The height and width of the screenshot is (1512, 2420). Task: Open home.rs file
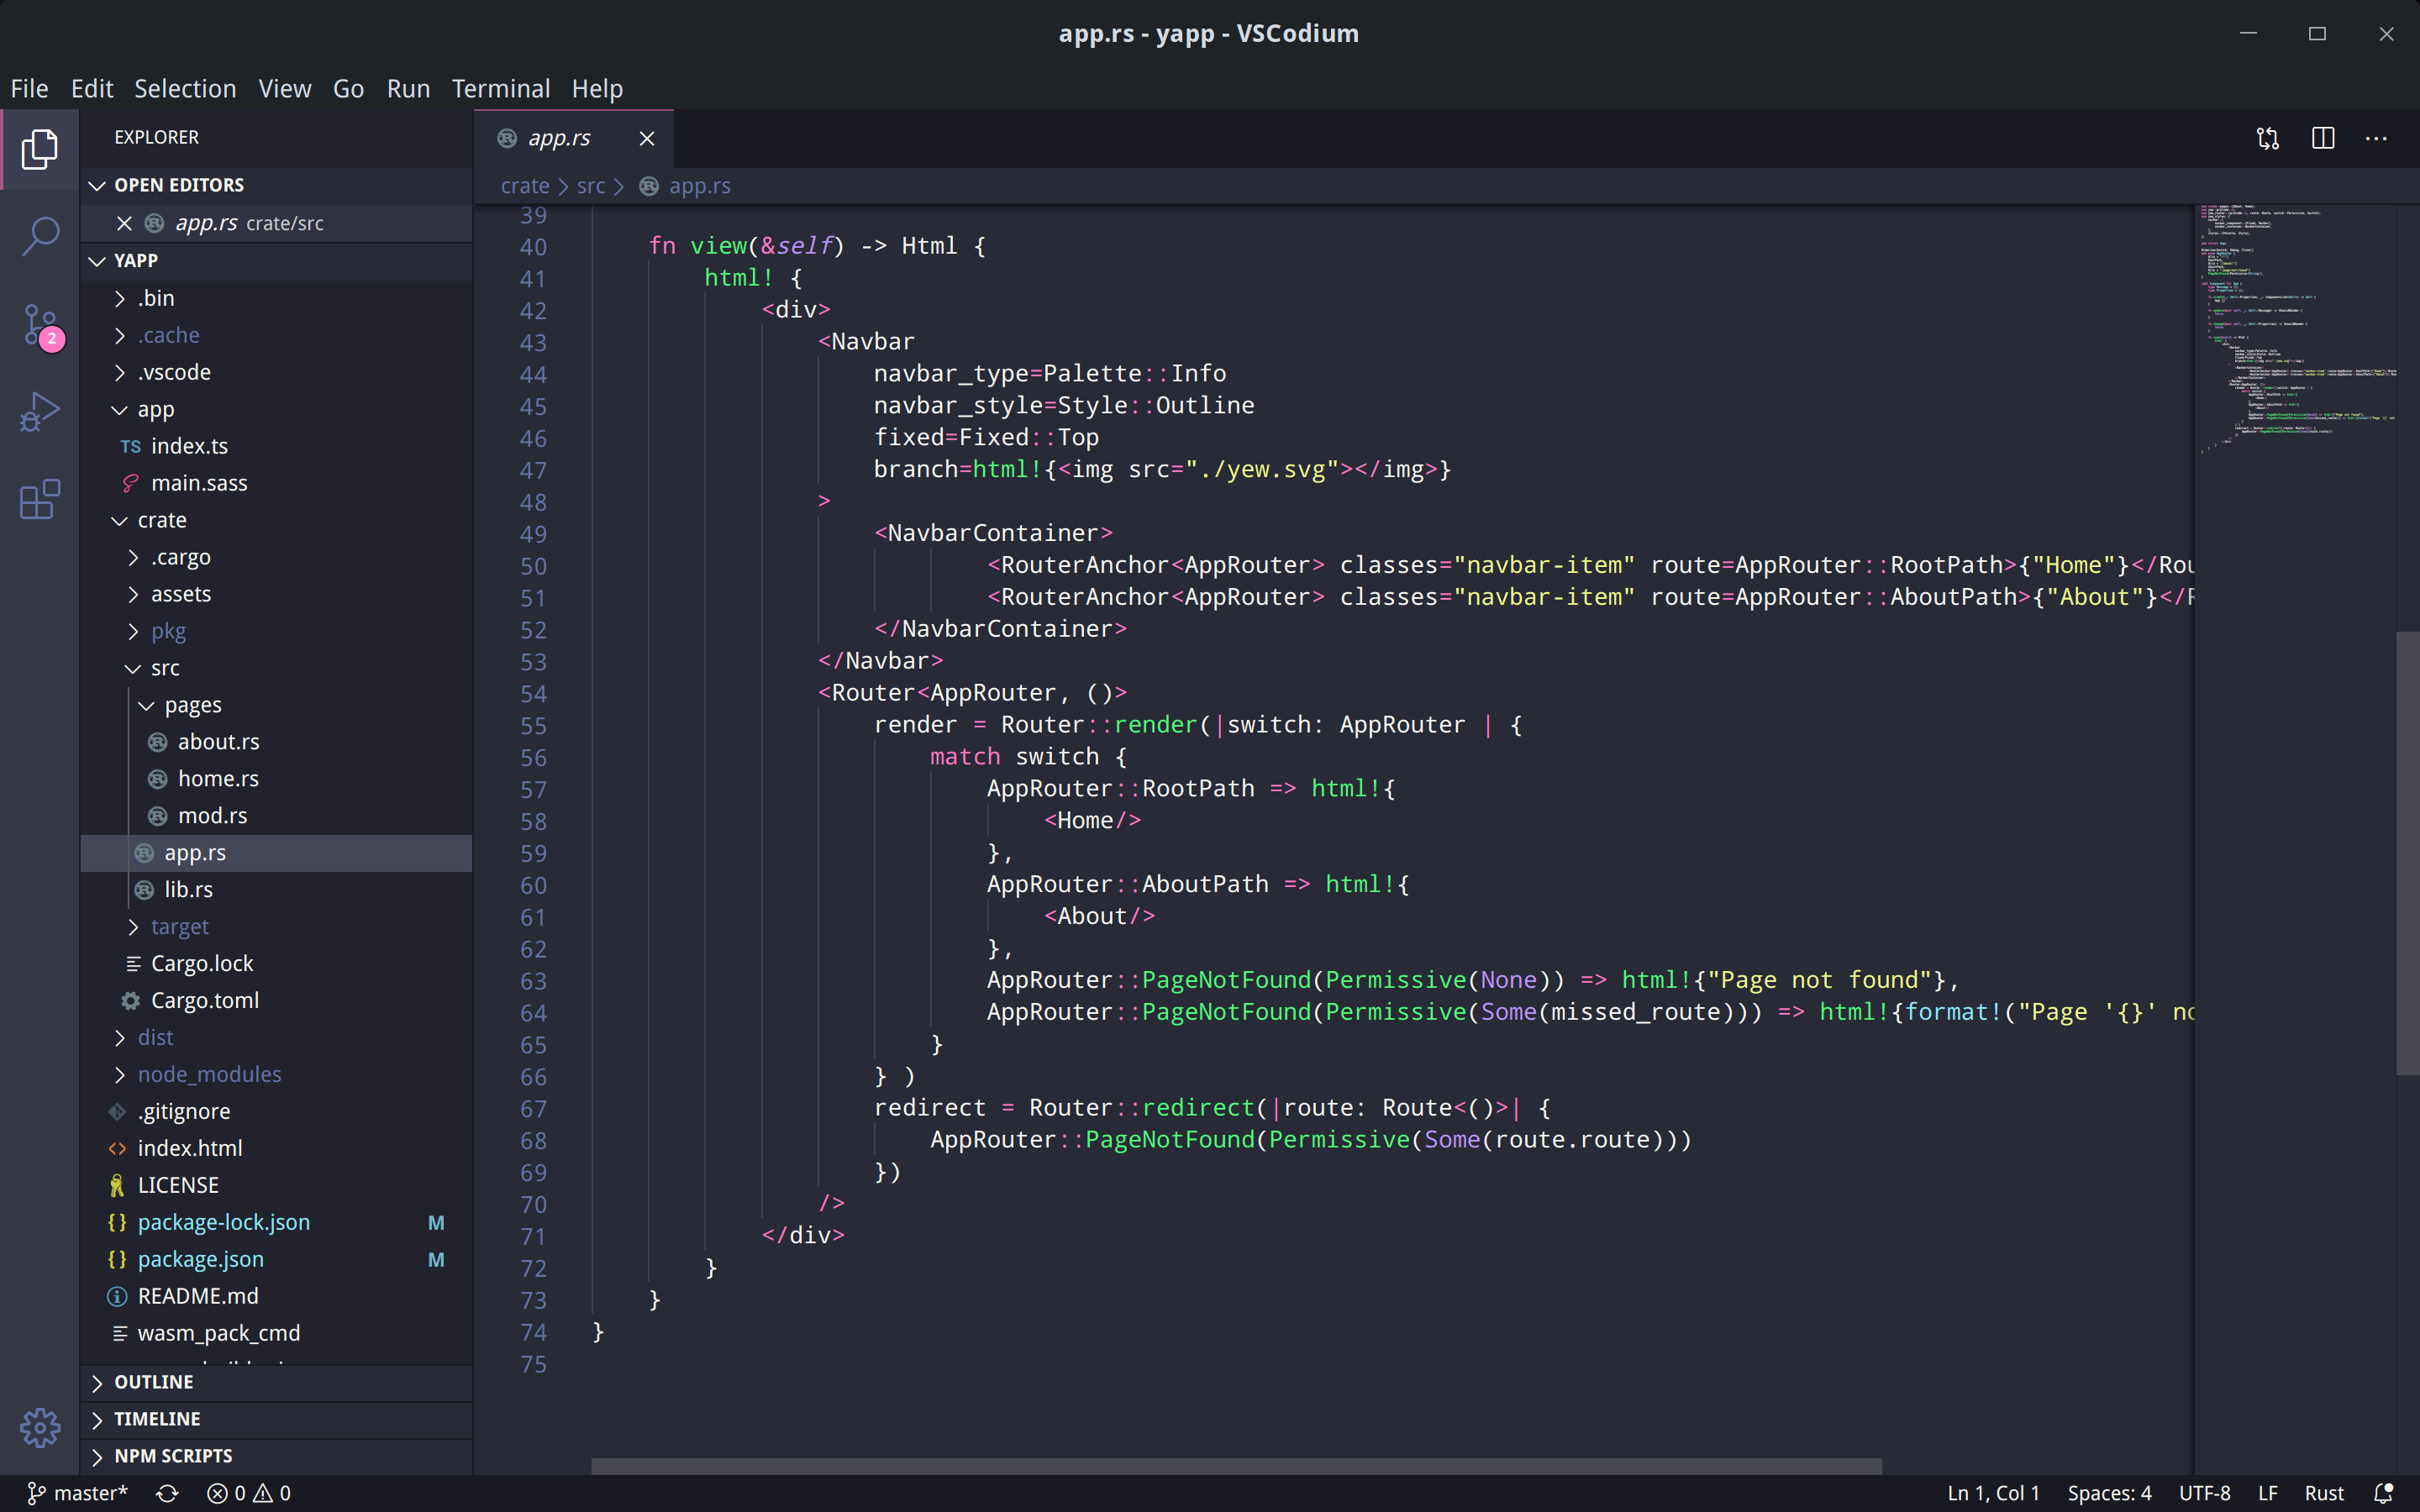(x=277, y=779)
